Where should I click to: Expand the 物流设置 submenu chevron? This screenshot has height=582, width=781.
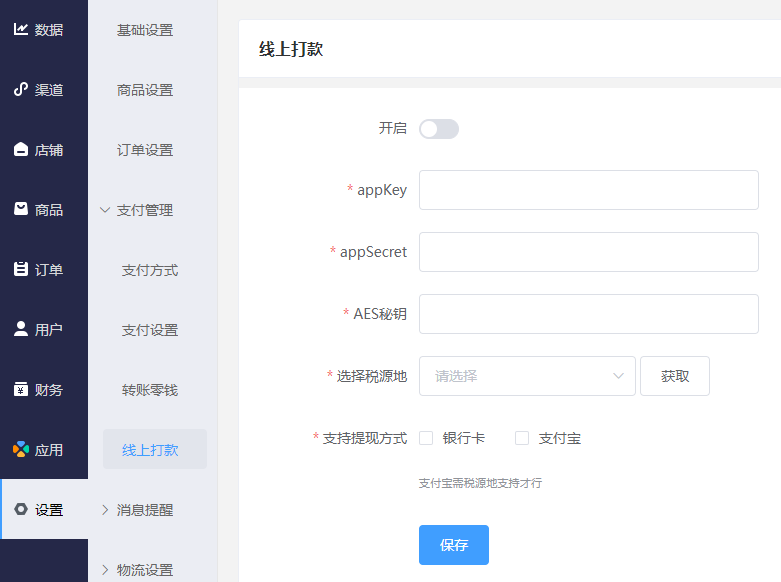105,570
